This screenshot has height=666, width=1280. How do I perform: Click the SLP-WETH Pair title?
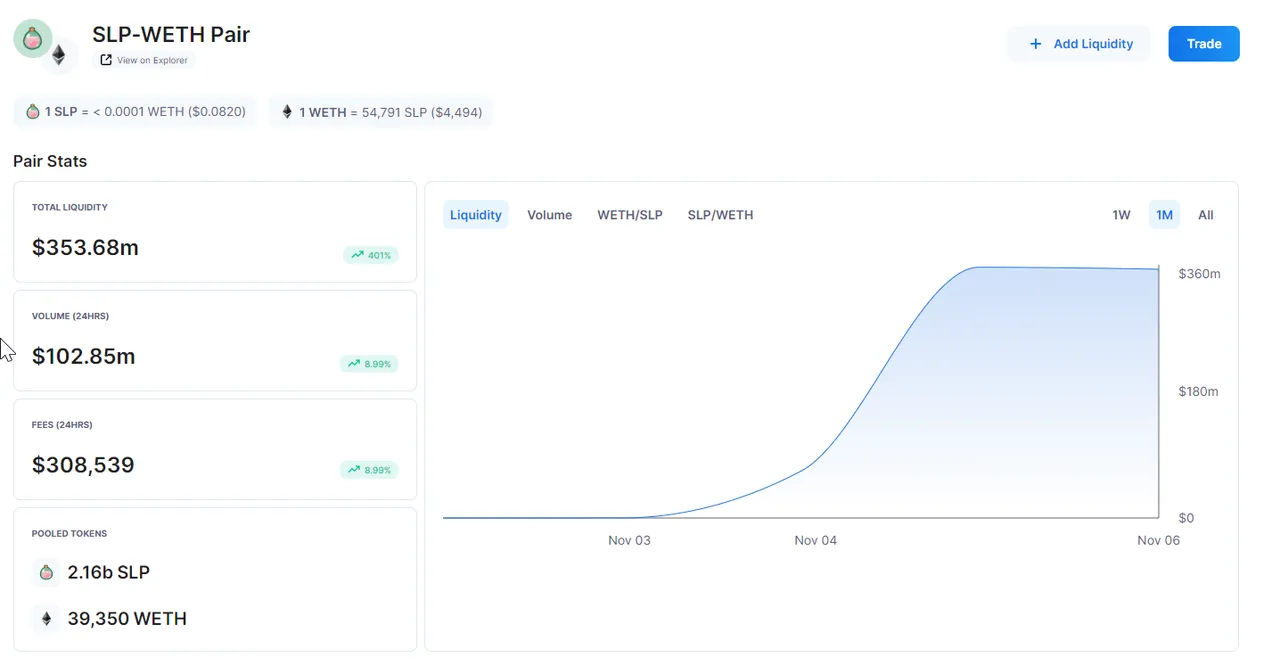tap(171, 34)
